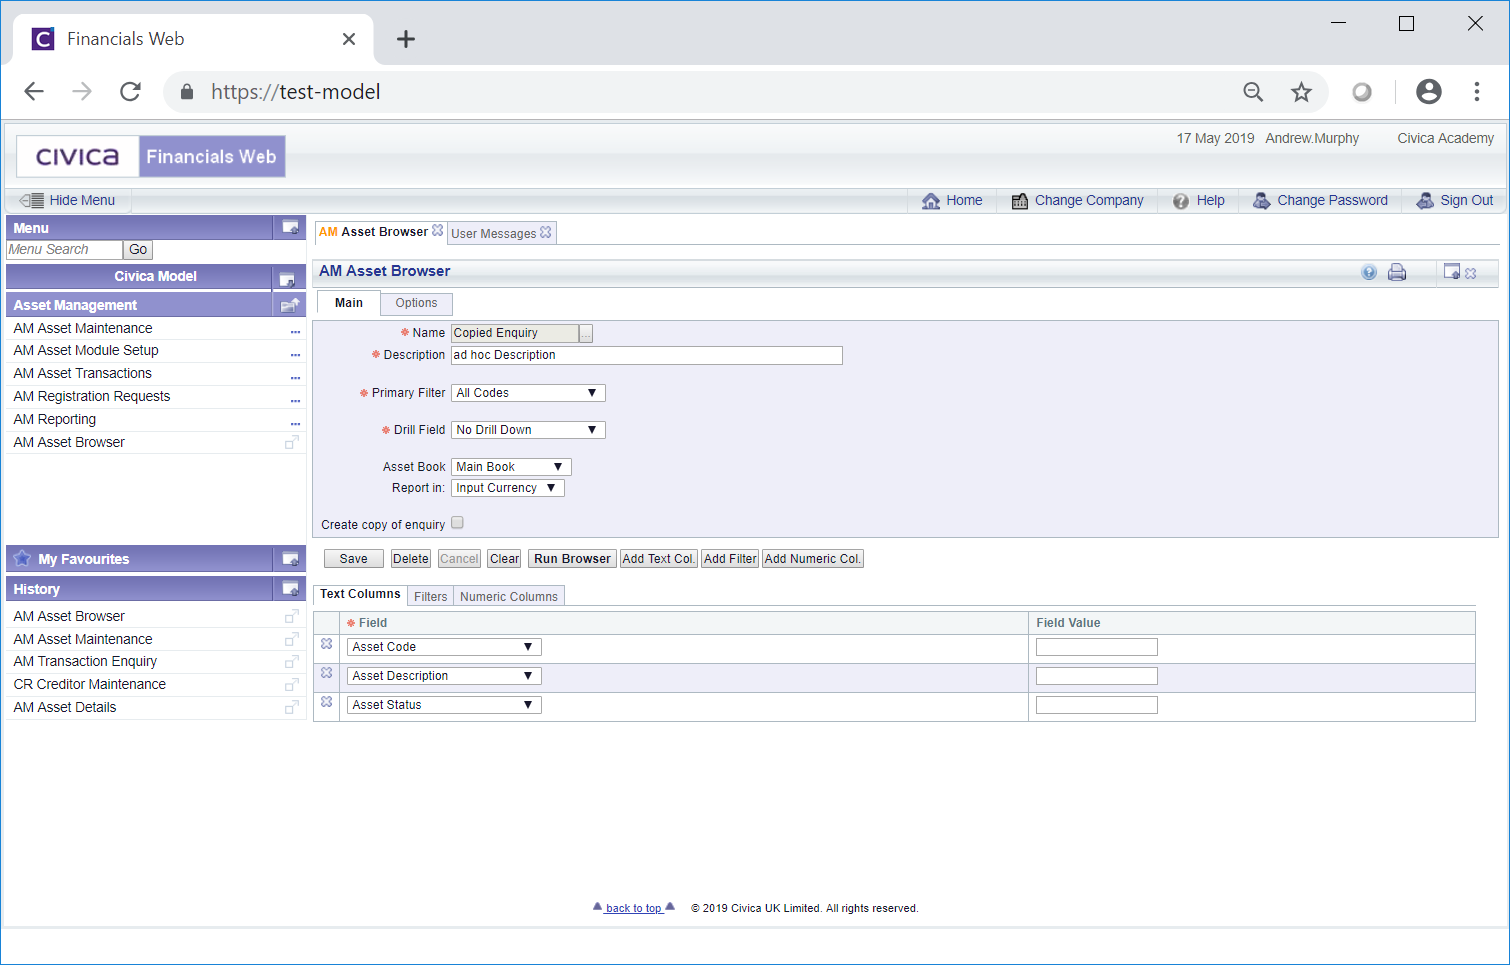Switch to the User Messages tab
Image resolution: width=1510 pixels, height=965 pixels.
494,233
